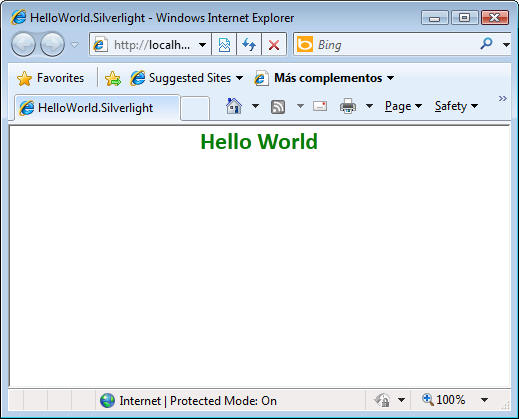Click the status bar privacy lock icon
The image size is (519, 419).
[383, 400]
